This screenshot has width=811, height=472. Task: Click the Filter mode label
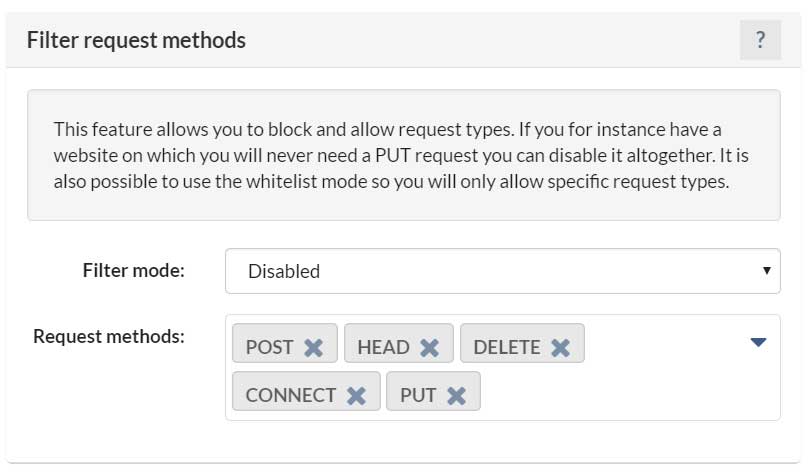(133, 270)
